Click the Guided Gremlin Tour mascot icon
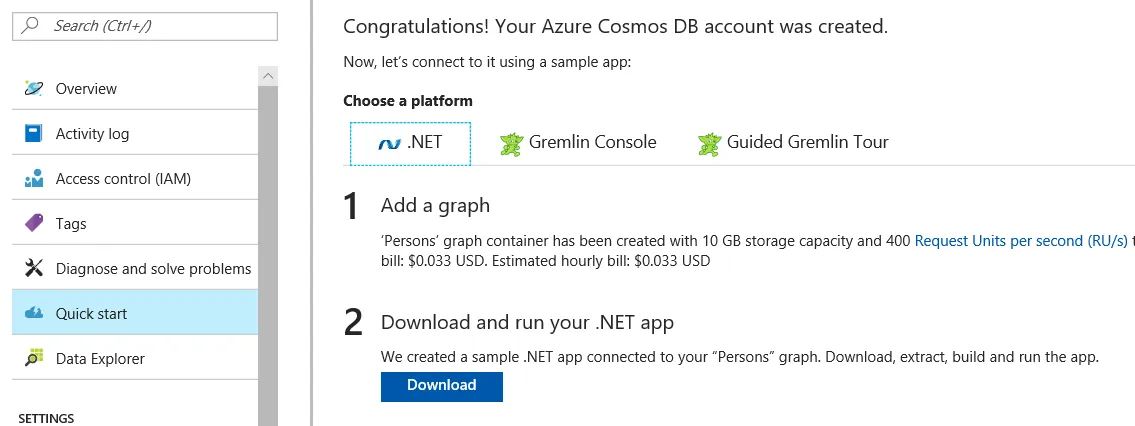Image resolution: width=1135 pixels, height=426 pixels. point(710,143)
